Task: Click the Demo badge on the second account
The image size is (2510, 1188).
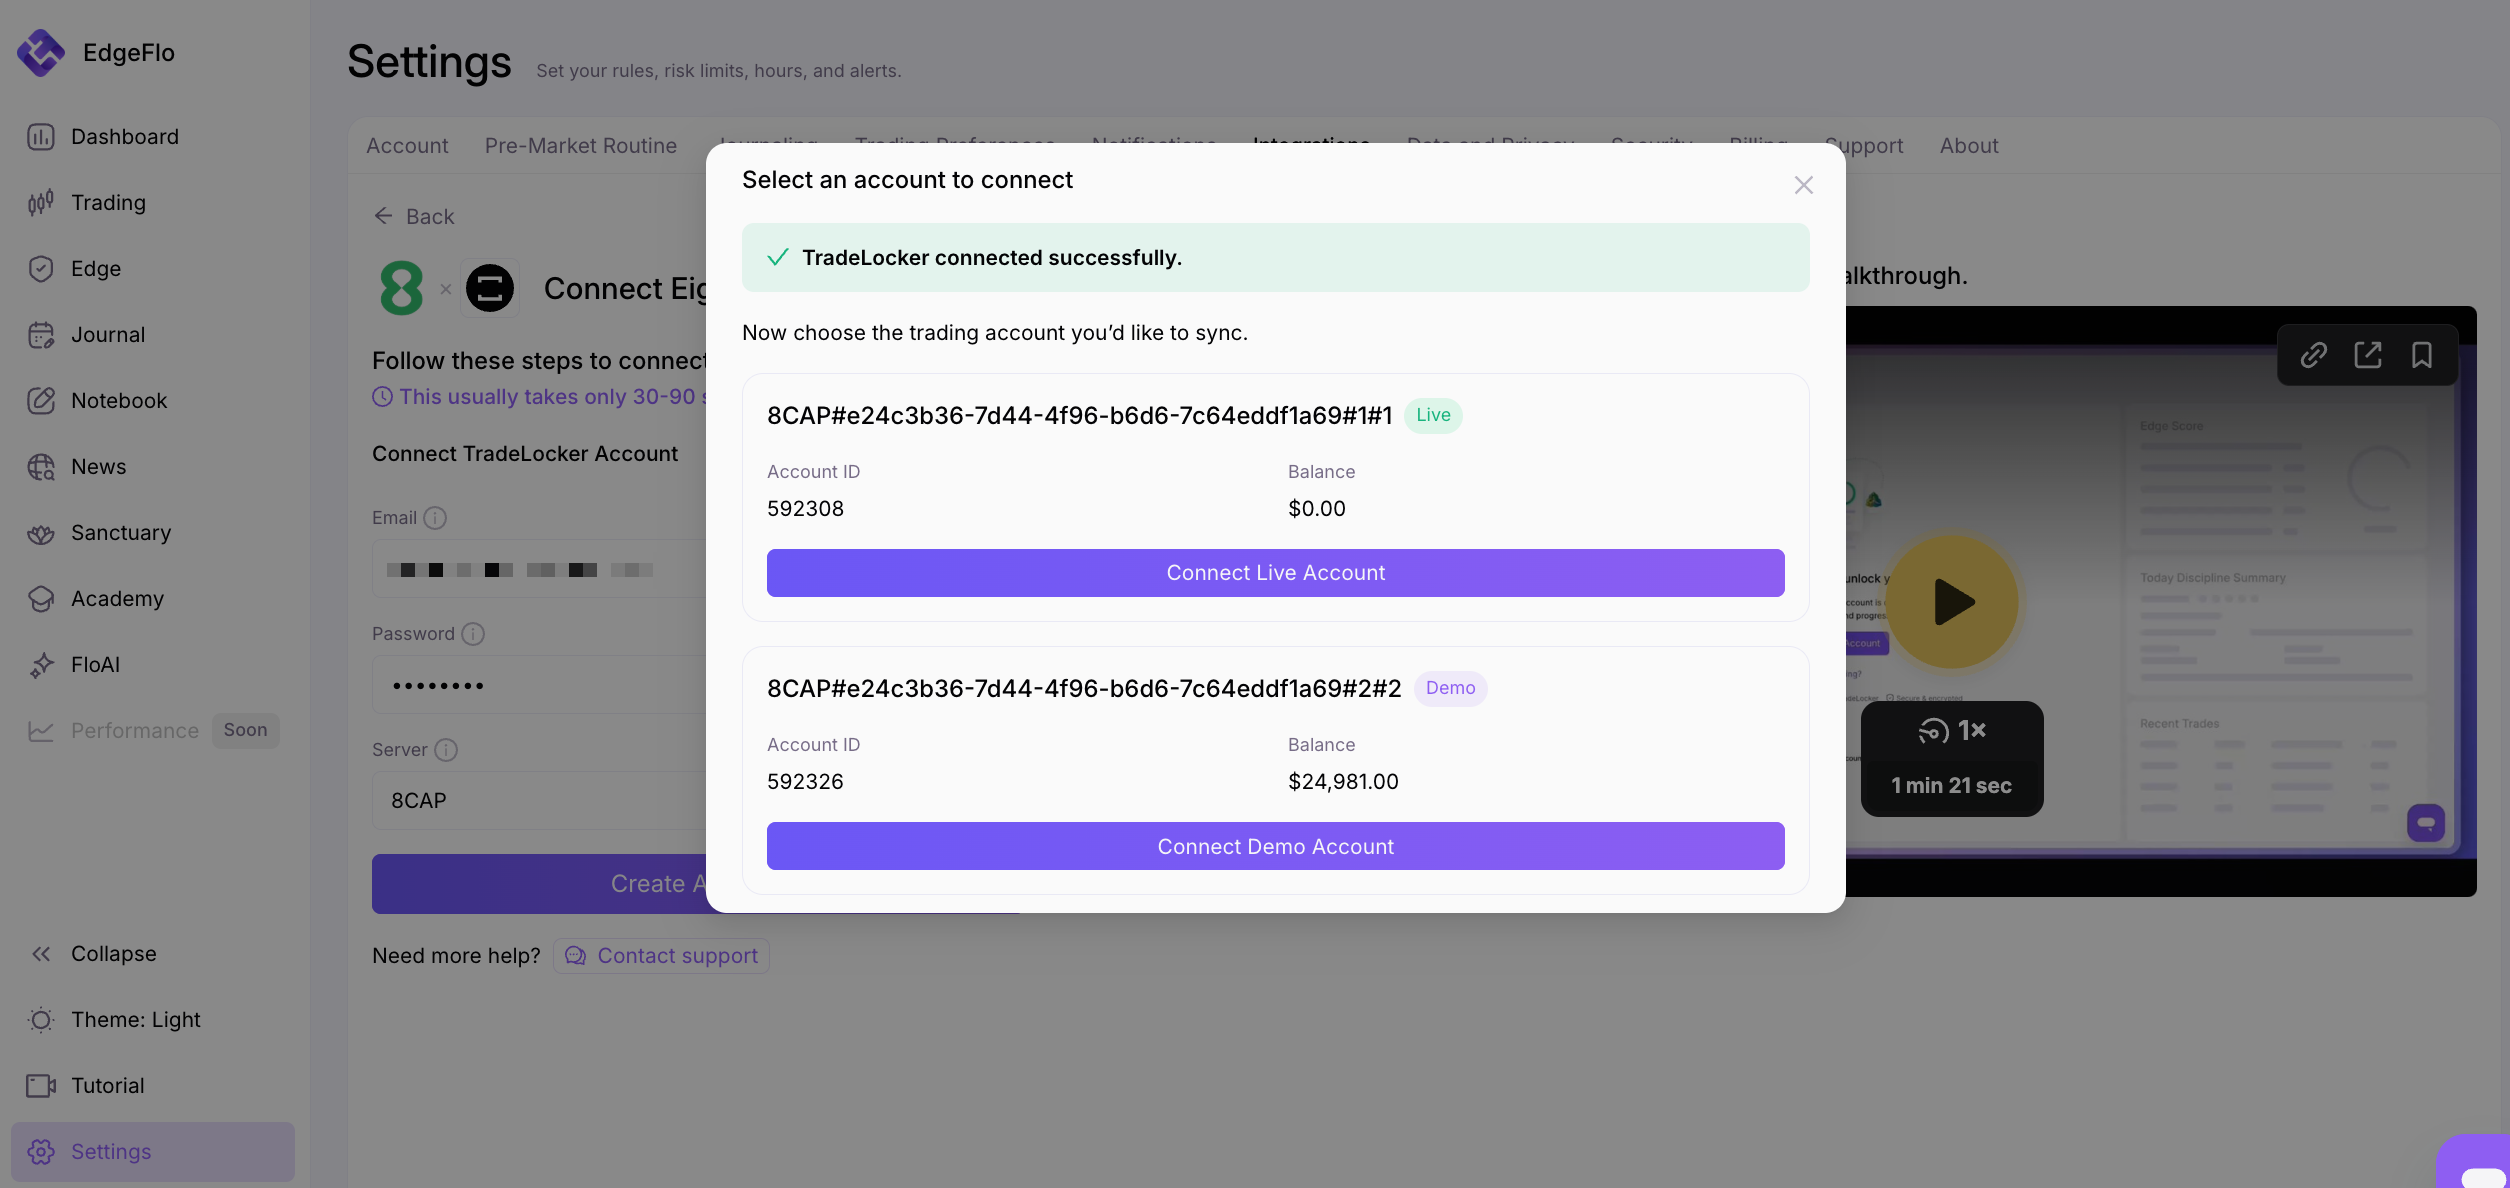Action: tap(1450, 689)
